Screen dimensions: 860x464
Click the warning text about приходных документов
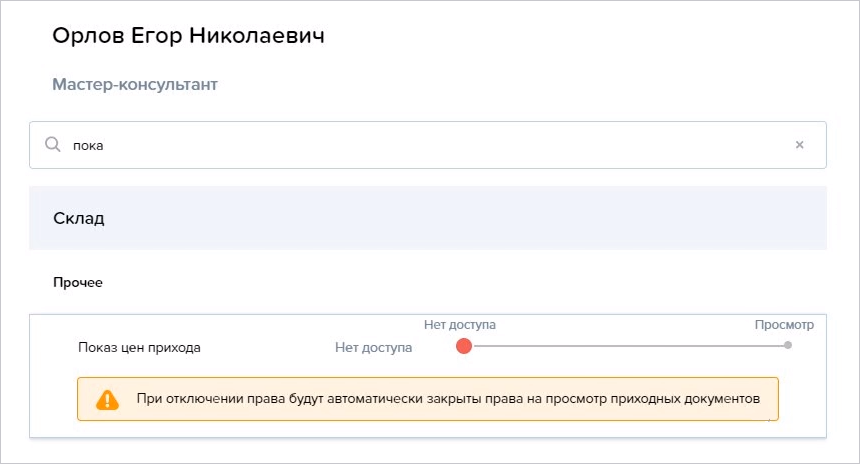tap(448, 399)
